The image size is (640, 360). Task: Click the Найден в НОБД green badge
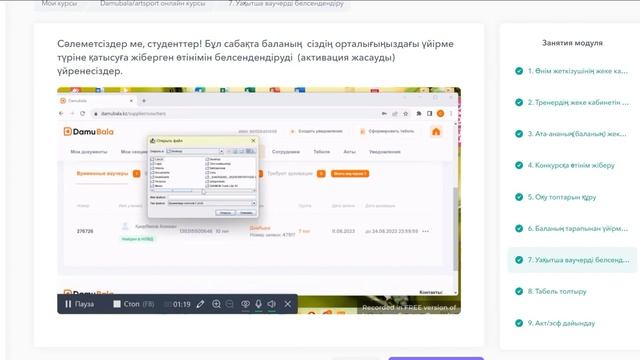(138, 239)
